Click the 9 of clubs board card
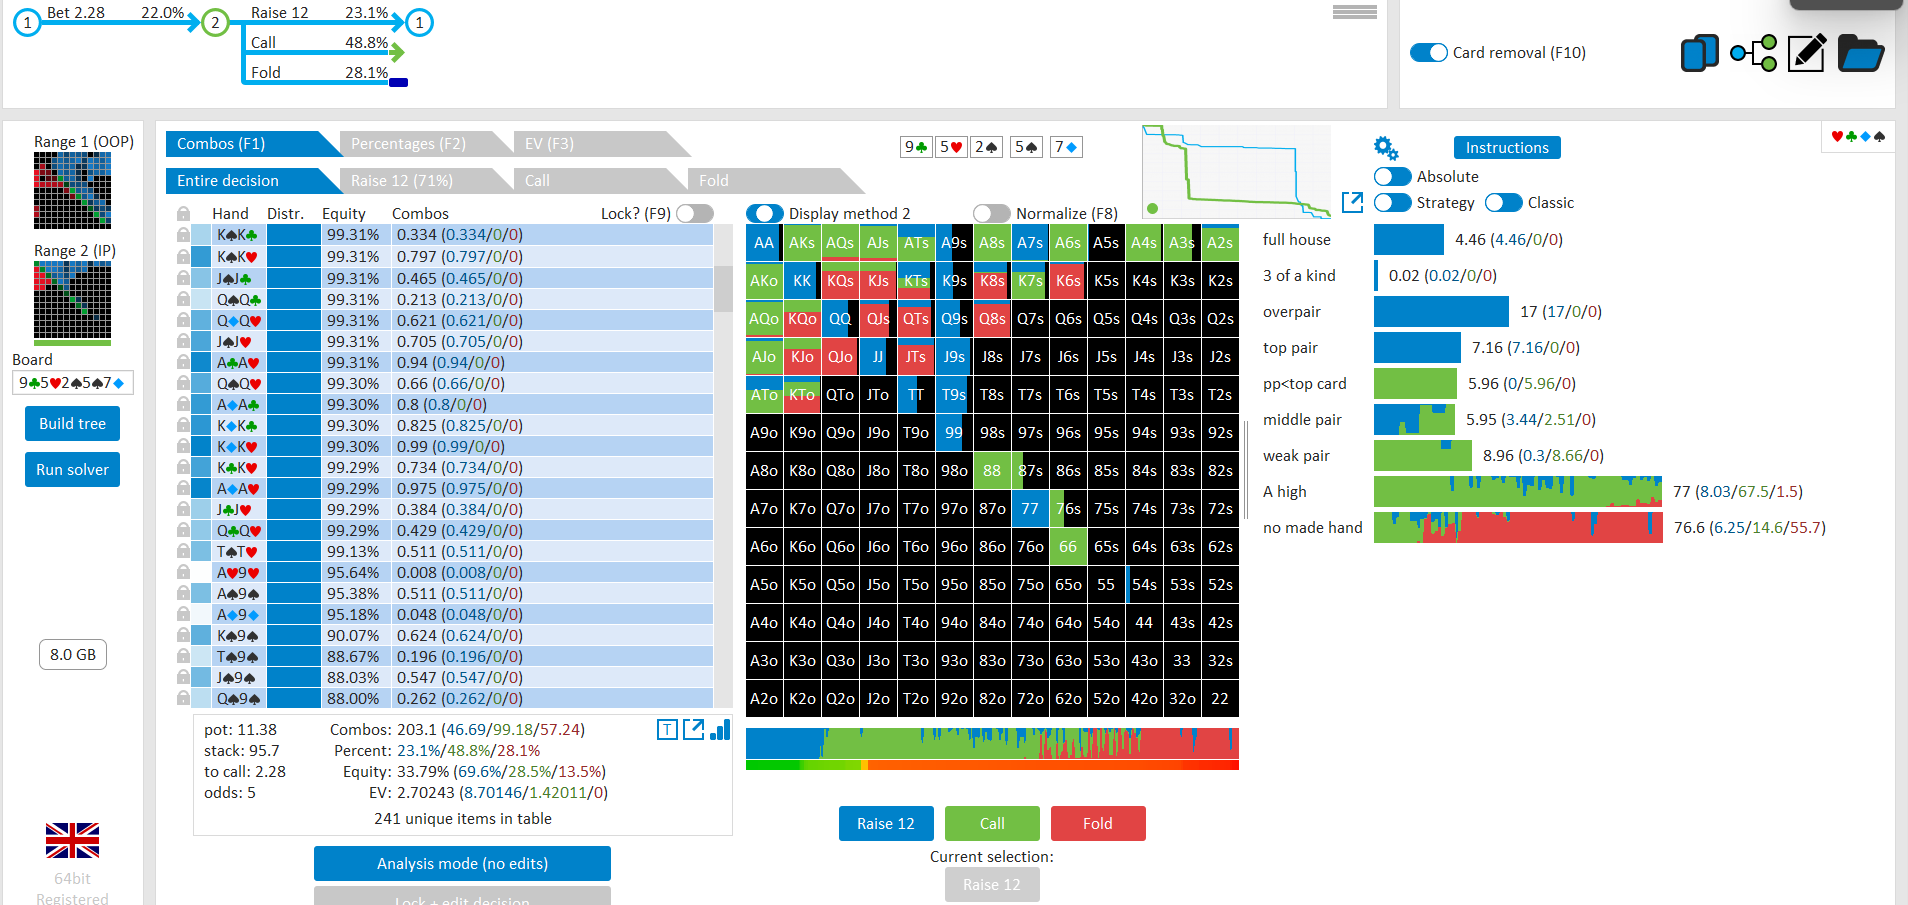 tap(916, 147)
